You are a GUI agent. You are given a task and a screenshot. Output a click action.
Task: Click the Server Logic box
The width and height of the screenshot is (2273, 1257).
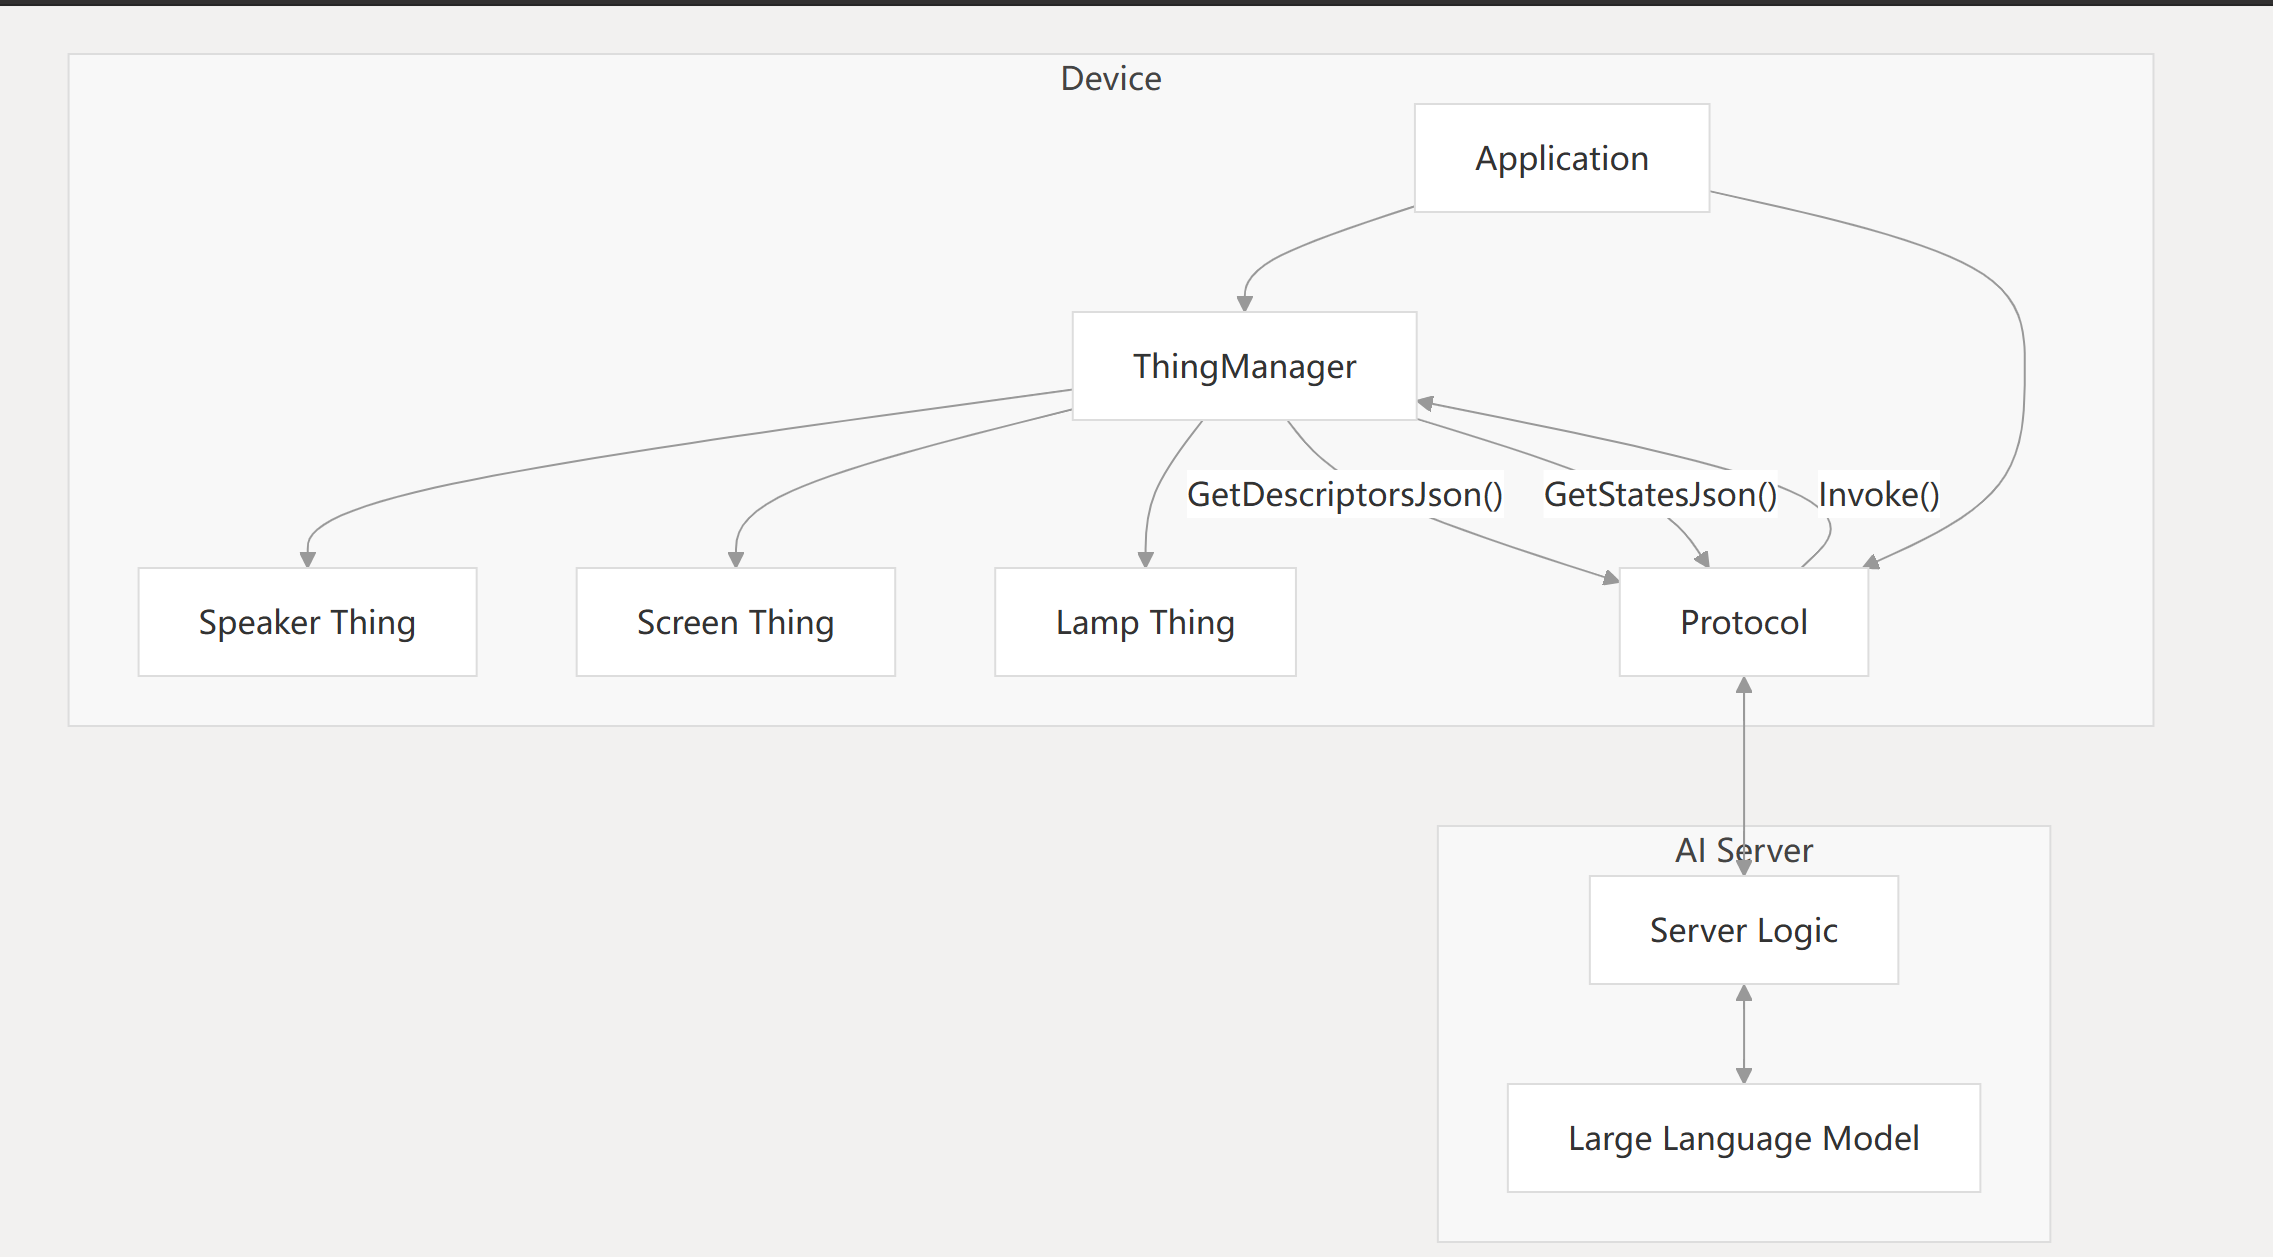(1743, 930)
